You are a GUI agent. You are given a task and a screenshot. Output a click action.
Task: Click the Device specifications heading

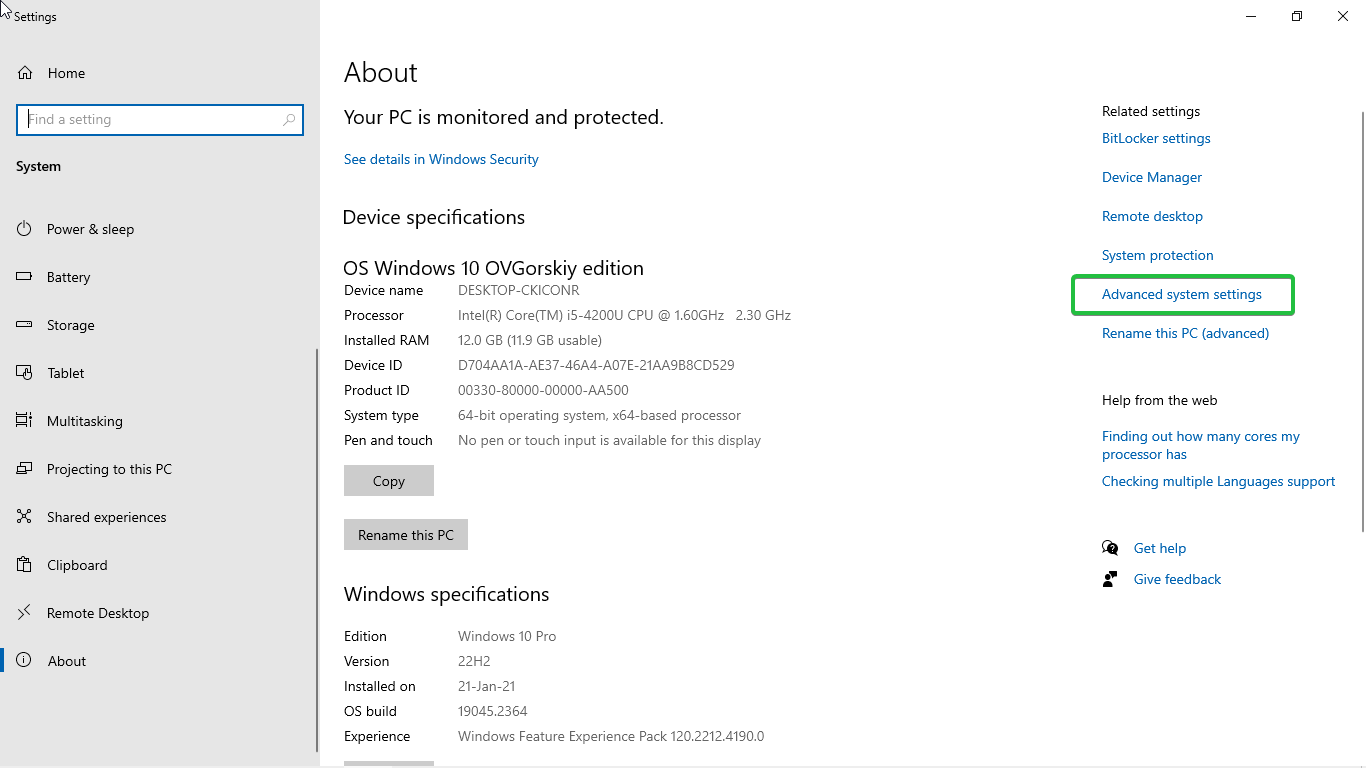click(x=434, y=217)
